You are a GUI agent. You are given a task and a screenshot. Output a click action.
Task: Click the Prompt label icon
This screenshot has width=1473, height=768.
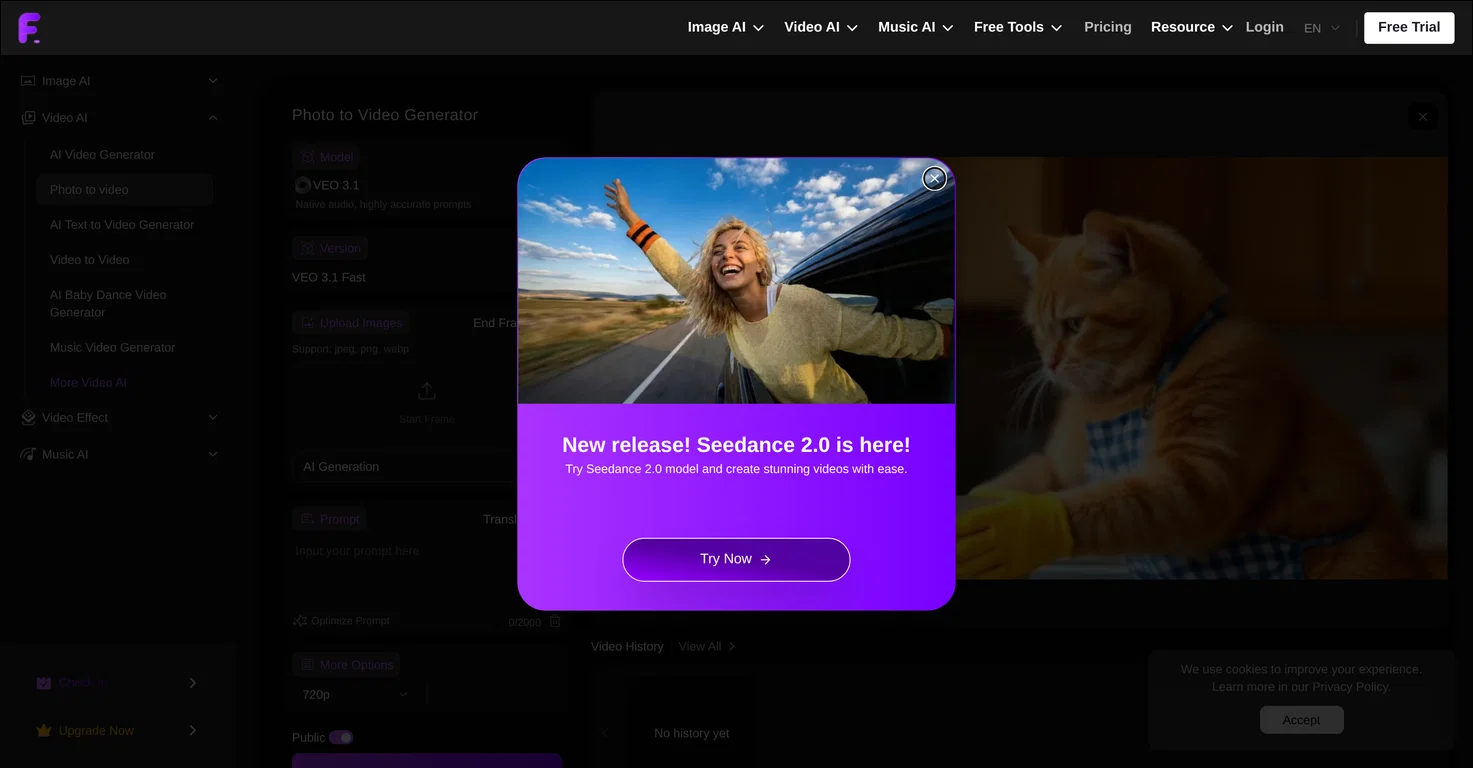pyautogui.click(x=306, y=519)
